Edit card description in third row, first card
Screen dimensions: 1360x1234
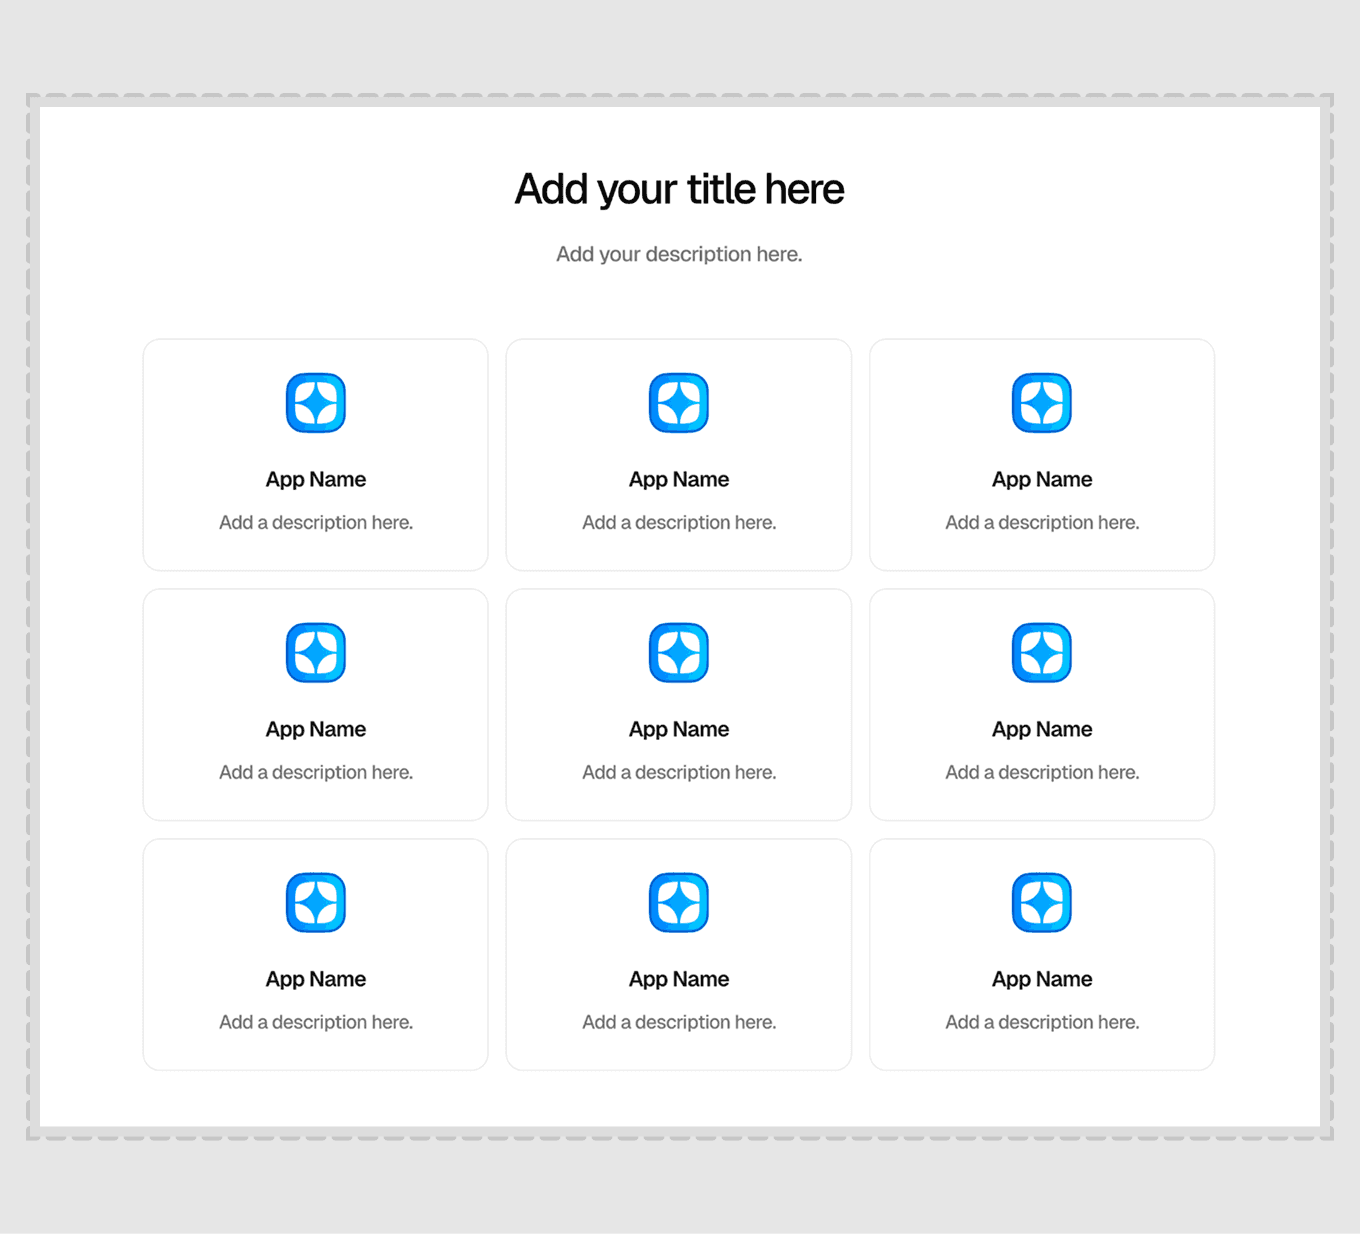click(x=316, y=1022)
